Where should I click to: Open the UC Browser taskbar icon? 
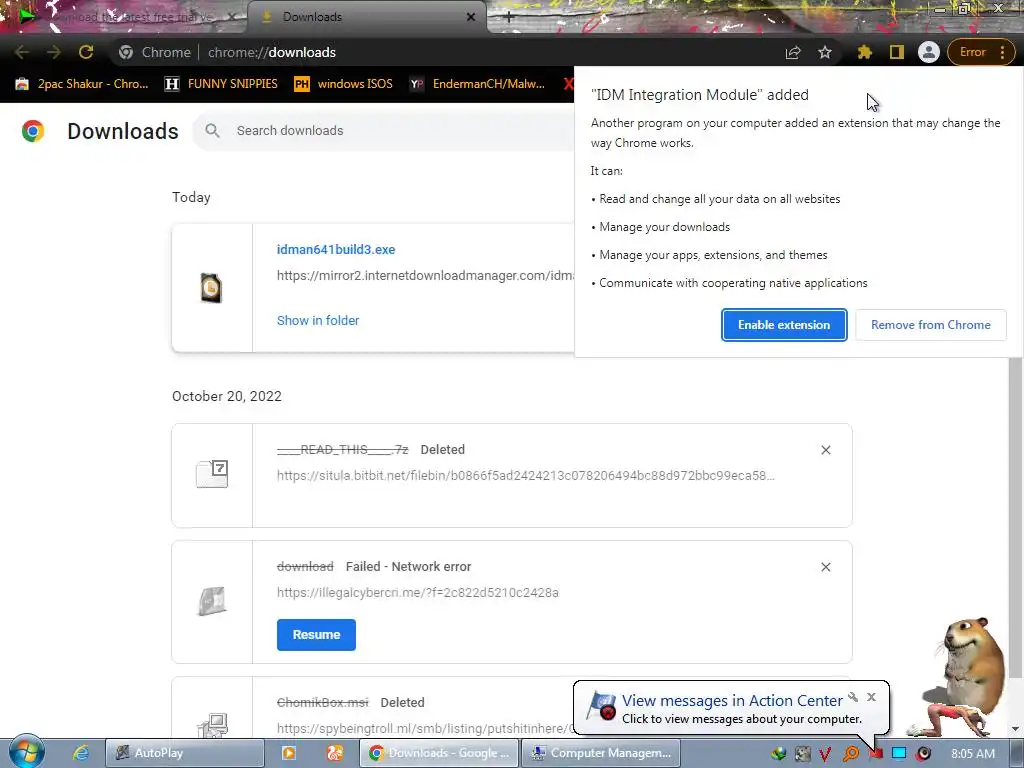pos(335,753)
